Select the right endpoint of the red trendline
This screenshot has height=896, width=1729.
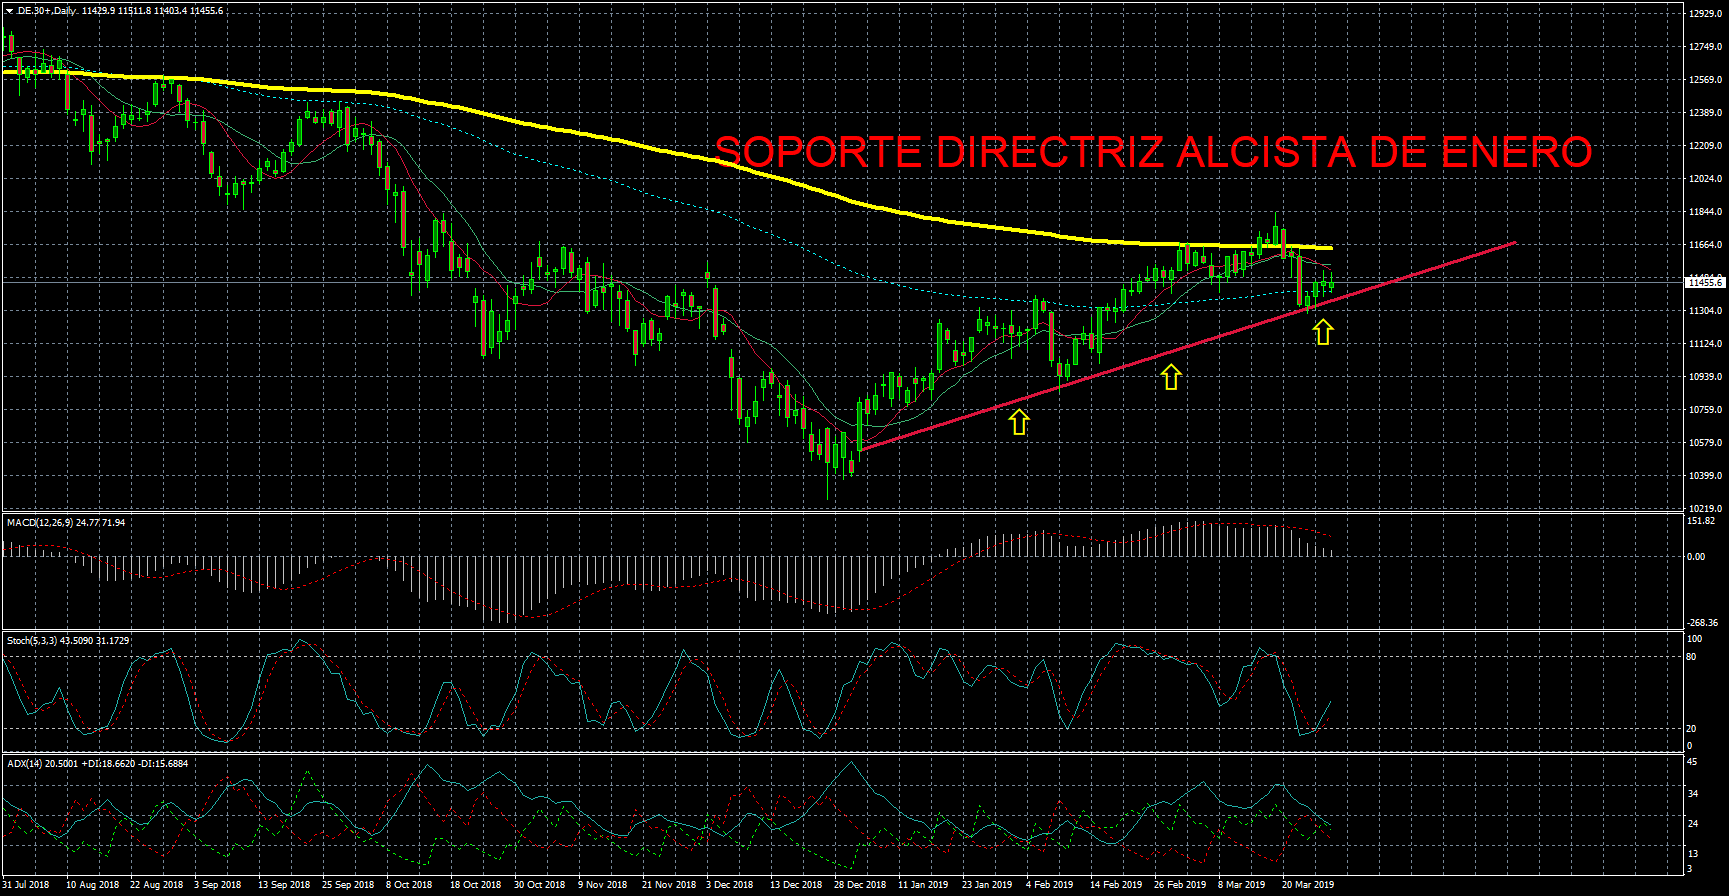tap(1516, 242)
